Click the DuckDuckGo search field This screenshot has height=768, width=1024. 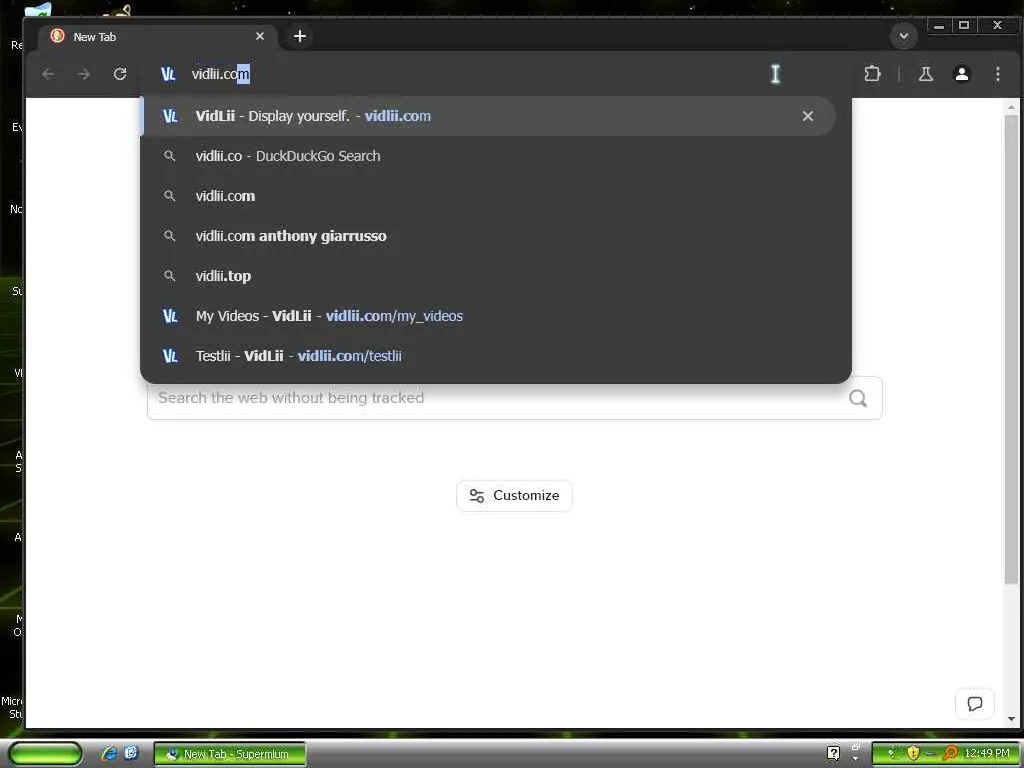pyautogui.click(x=514, y=398)
